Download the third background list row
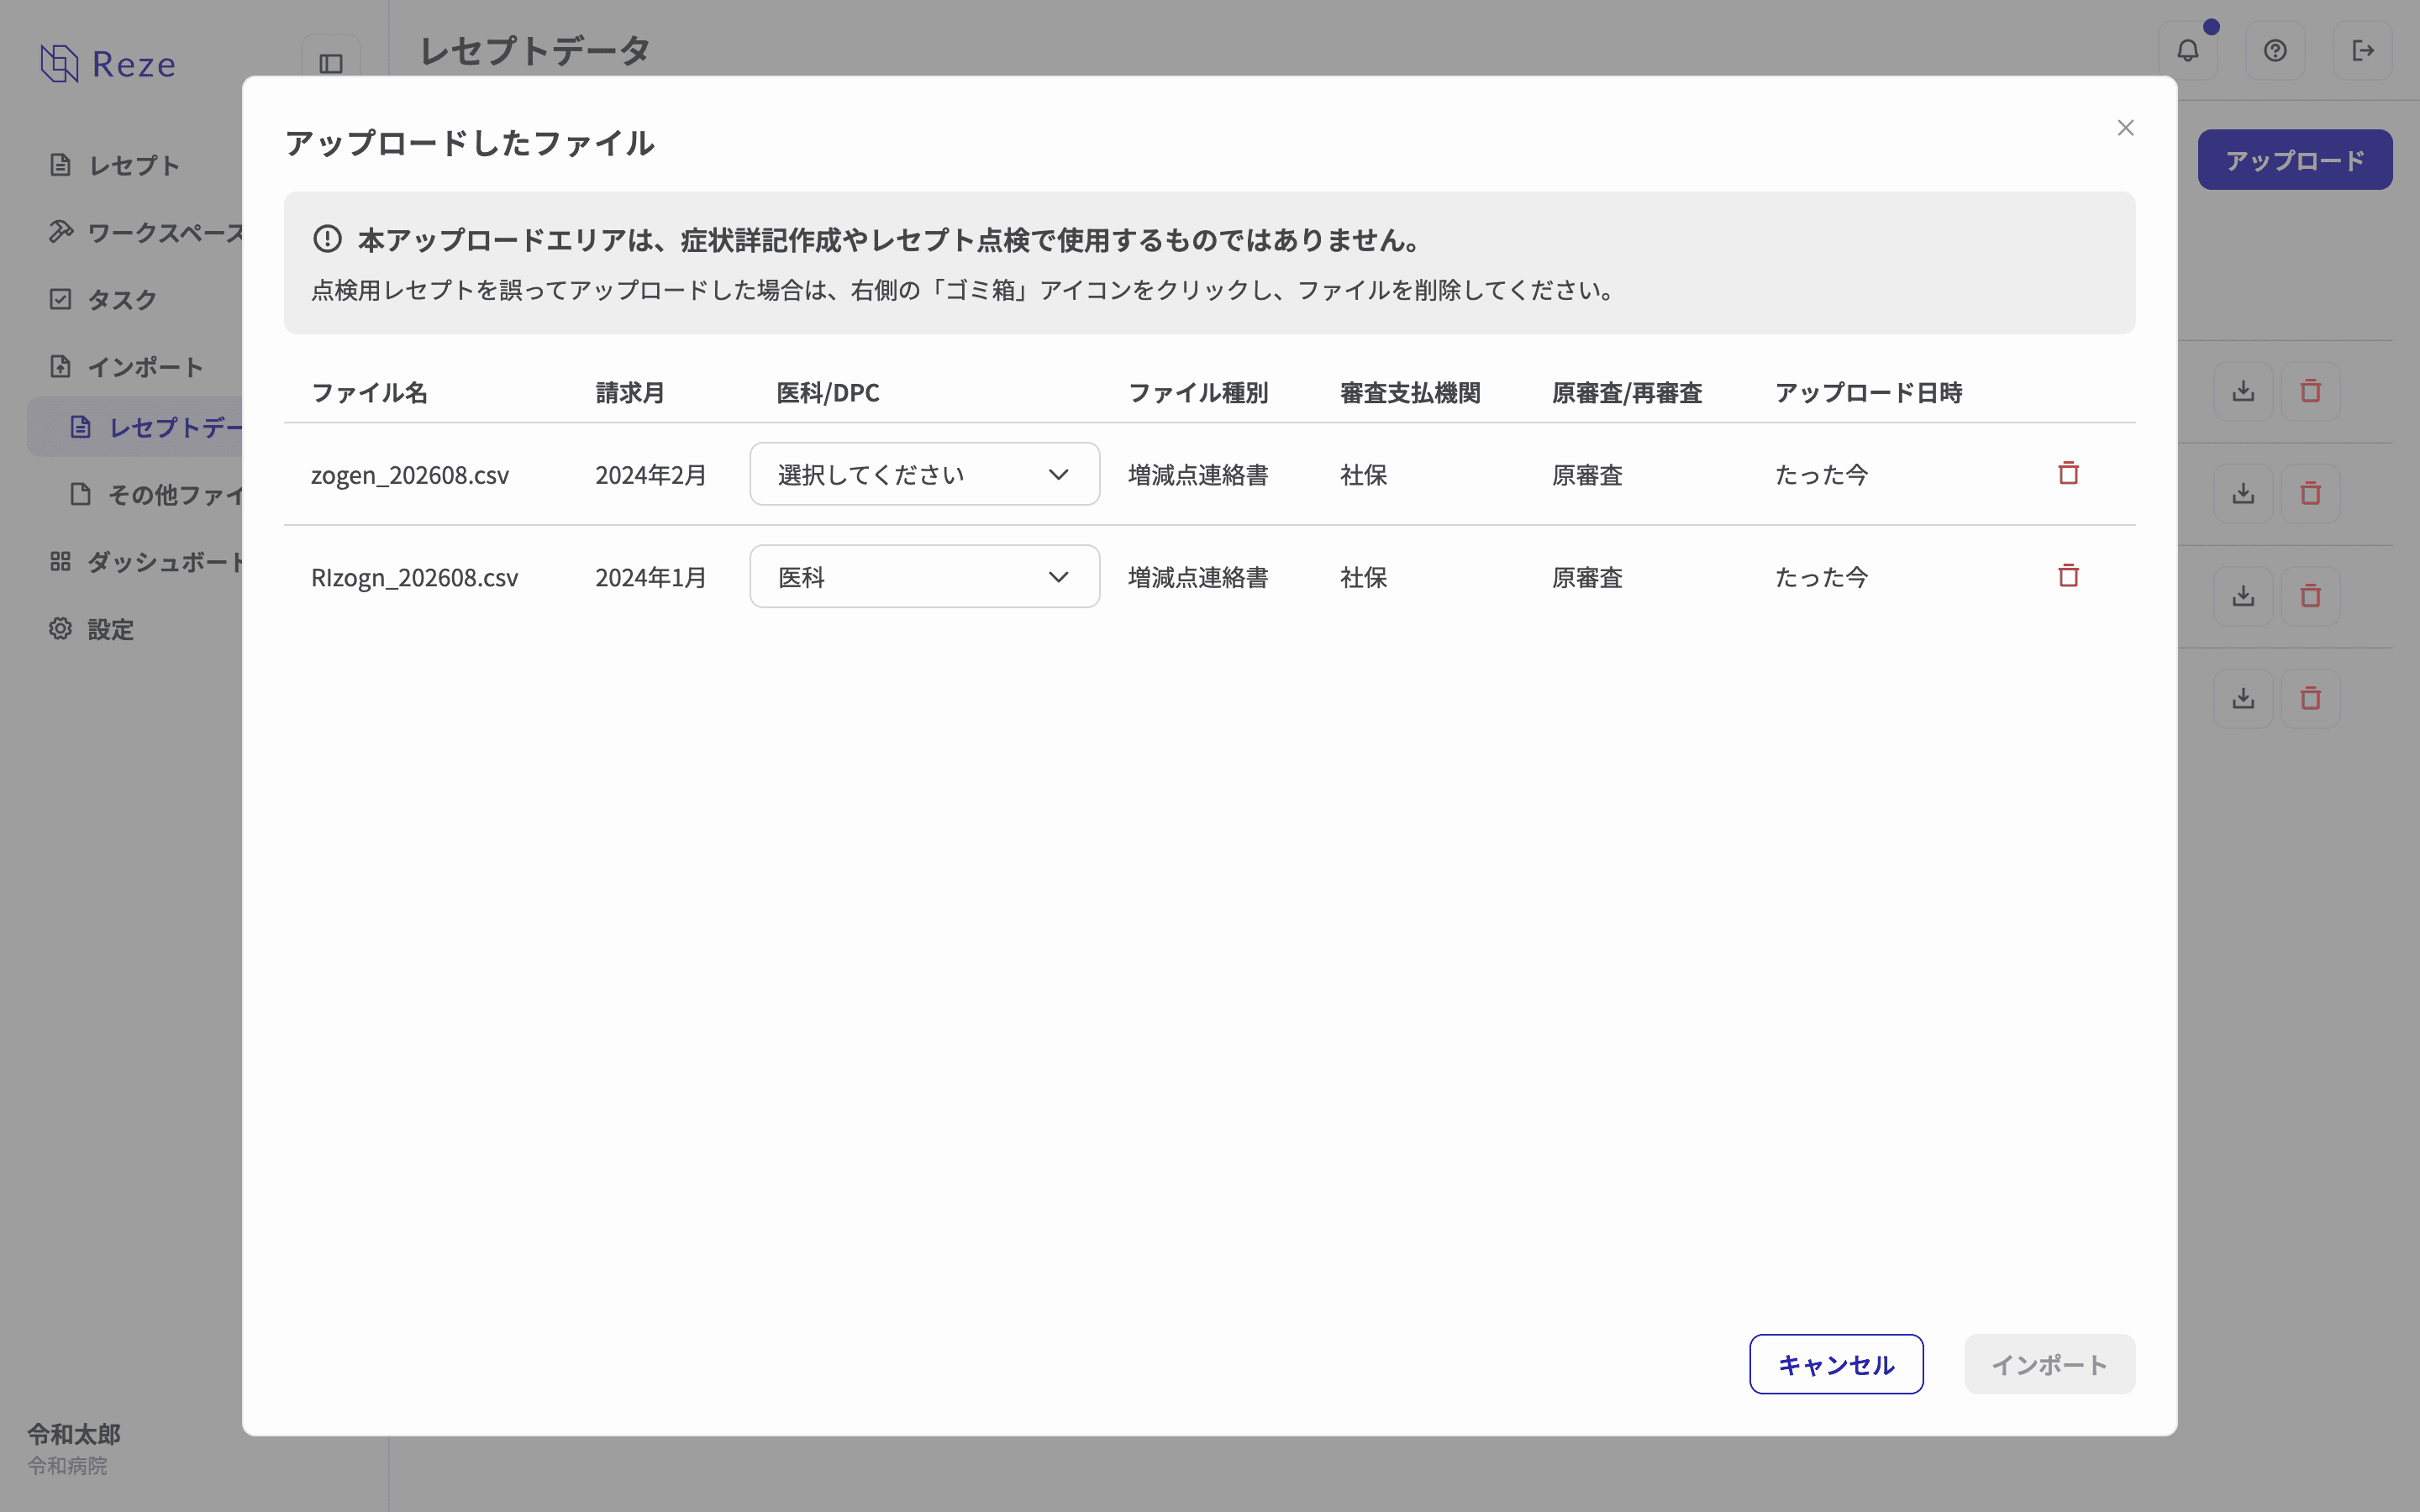This screenshot has height=1512, width=2420. coord(2243,596)
